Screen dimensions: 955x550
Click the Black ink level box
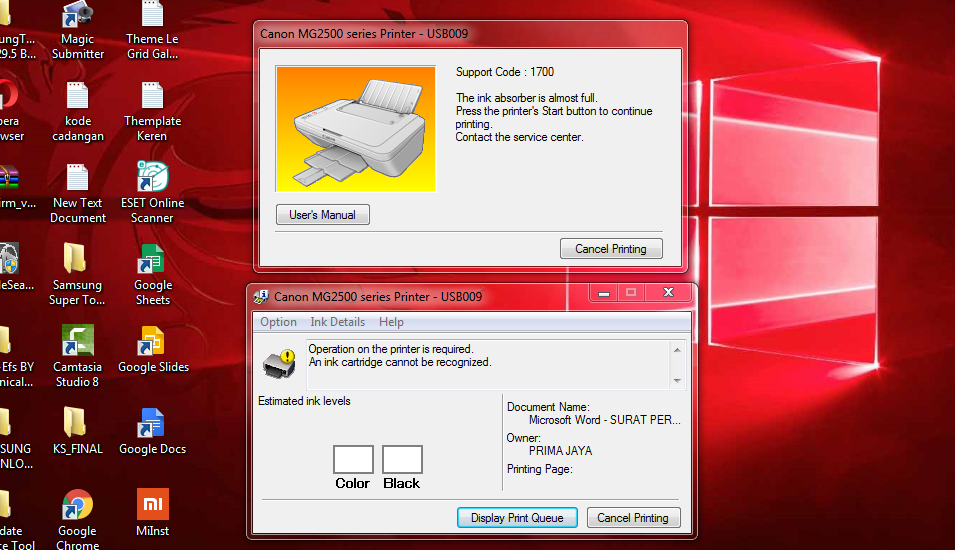[x=402, y=459]
